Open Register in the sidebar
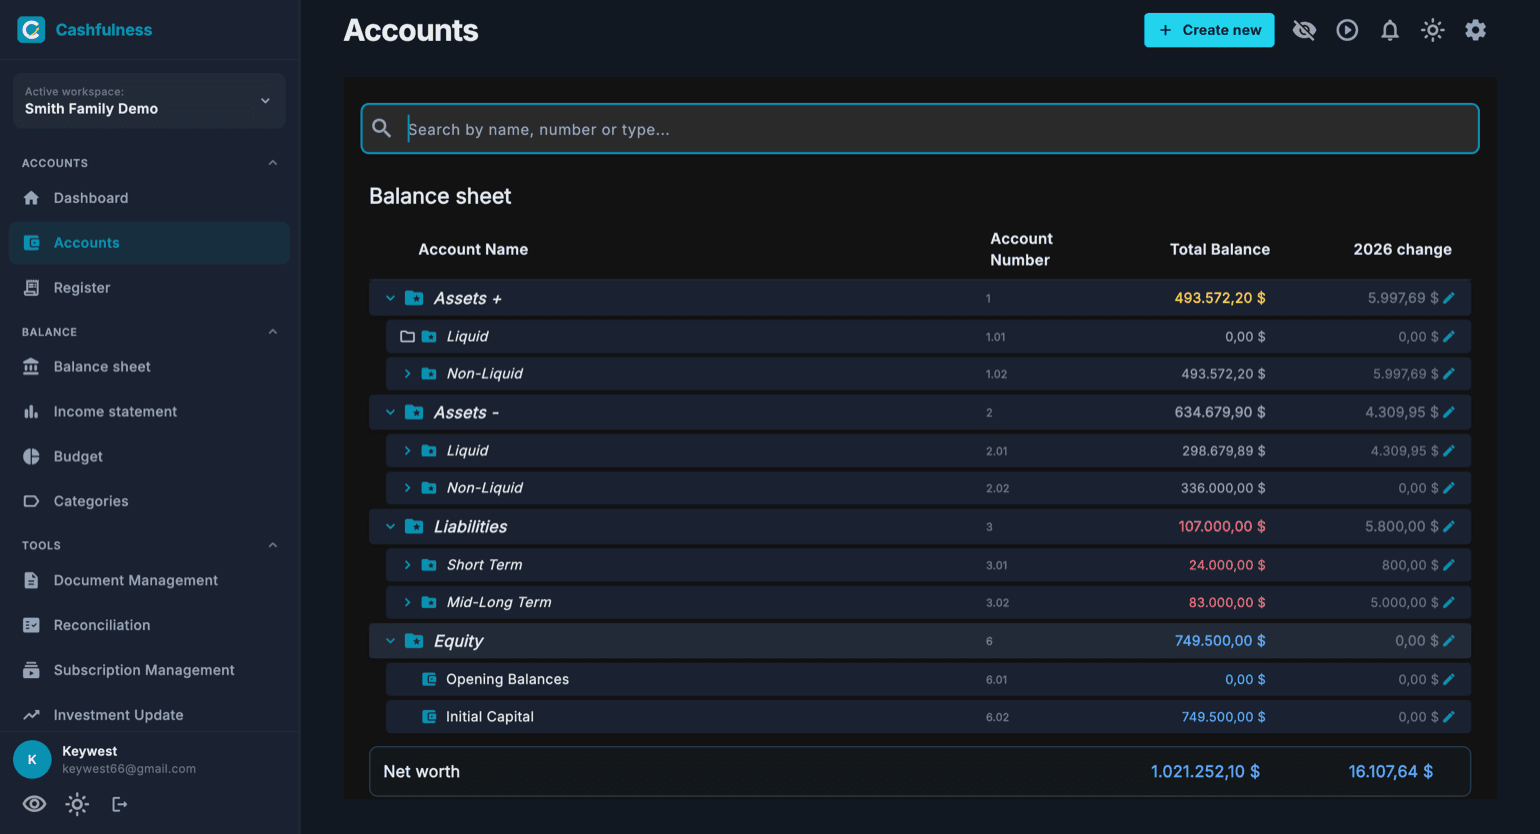This screenshot has width=1540, height=834. pos(149,288)
